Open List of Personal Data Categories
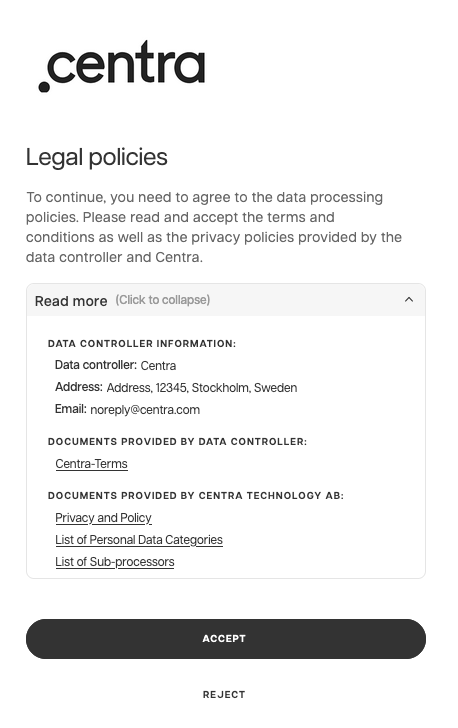This screenshot has width=458, height=728. coord(139,540)
